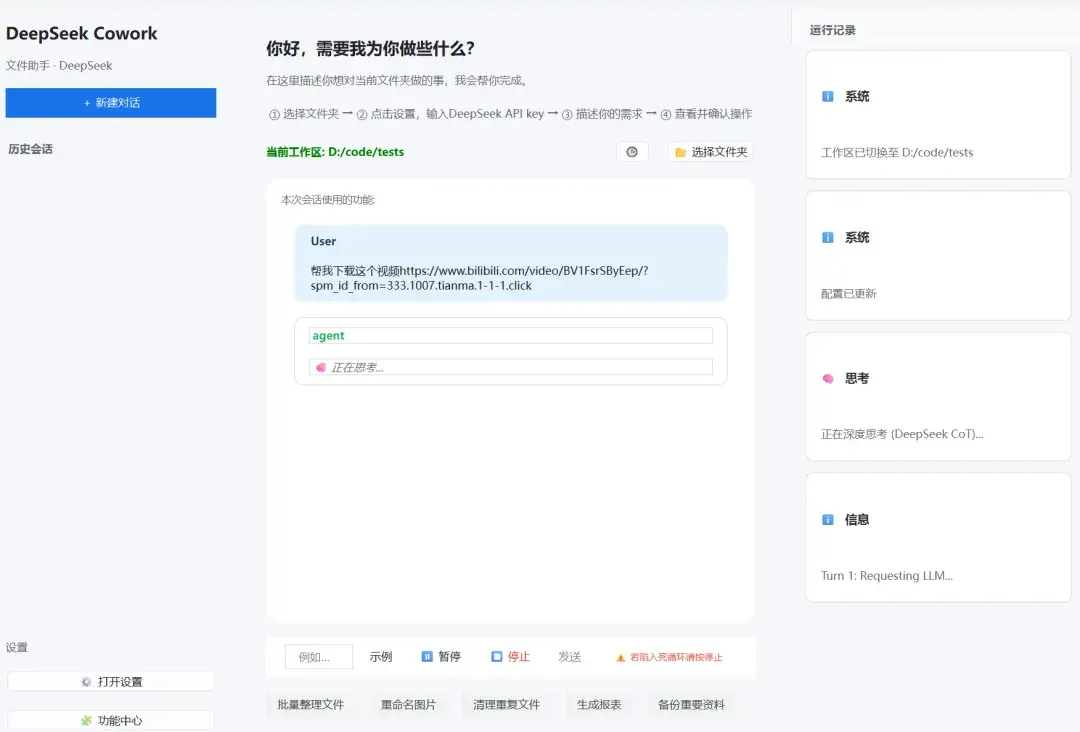Focus the 例如... message input field
This screenshot has height=732, width=1080.
(x=319, y=657)
